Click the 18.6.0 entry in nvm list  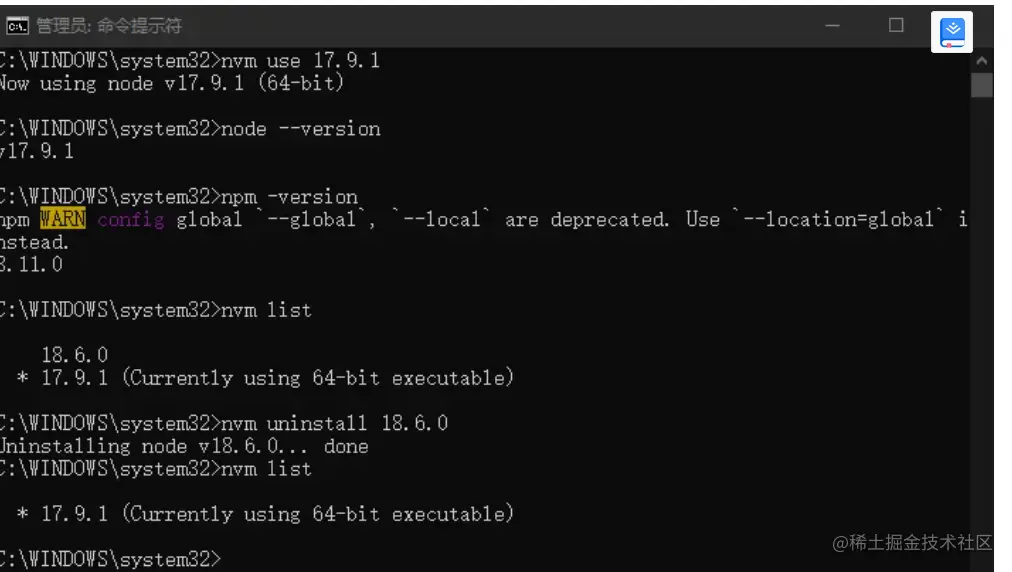(x=74, y=355)
